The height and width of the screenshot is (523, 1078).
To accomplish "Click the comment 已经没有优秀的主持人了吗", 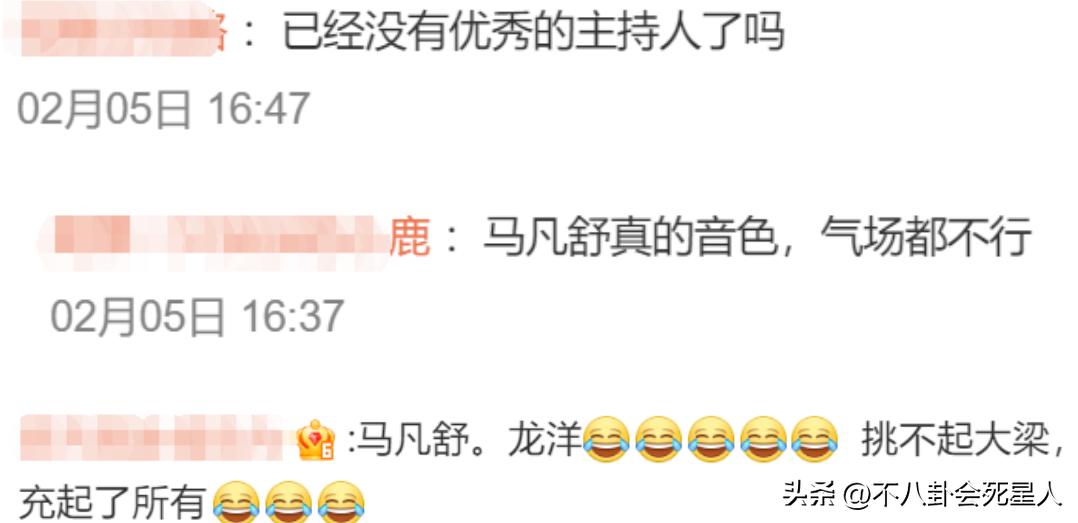I will (x=534, y=32).
